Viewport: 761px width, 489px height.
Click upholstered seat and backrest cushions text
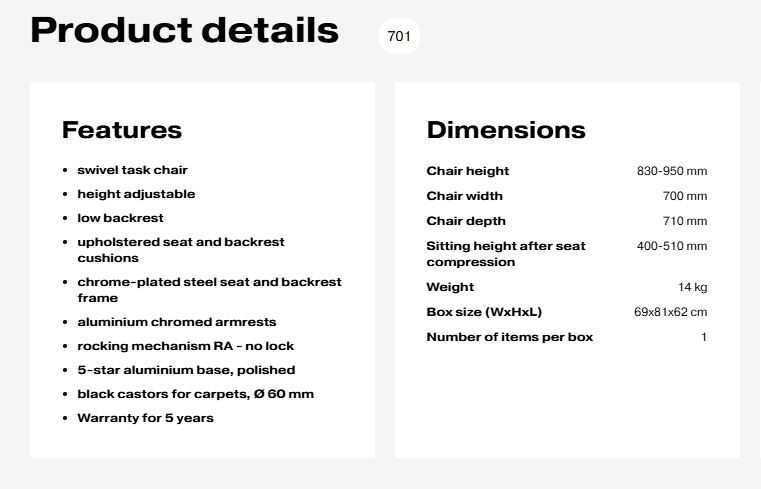click(x=180, y=250)
